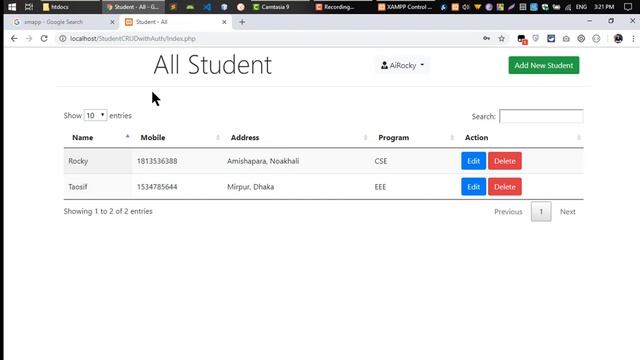
Task: Switch to Recording window in the taskbar
Action: [x=343, y=7]
